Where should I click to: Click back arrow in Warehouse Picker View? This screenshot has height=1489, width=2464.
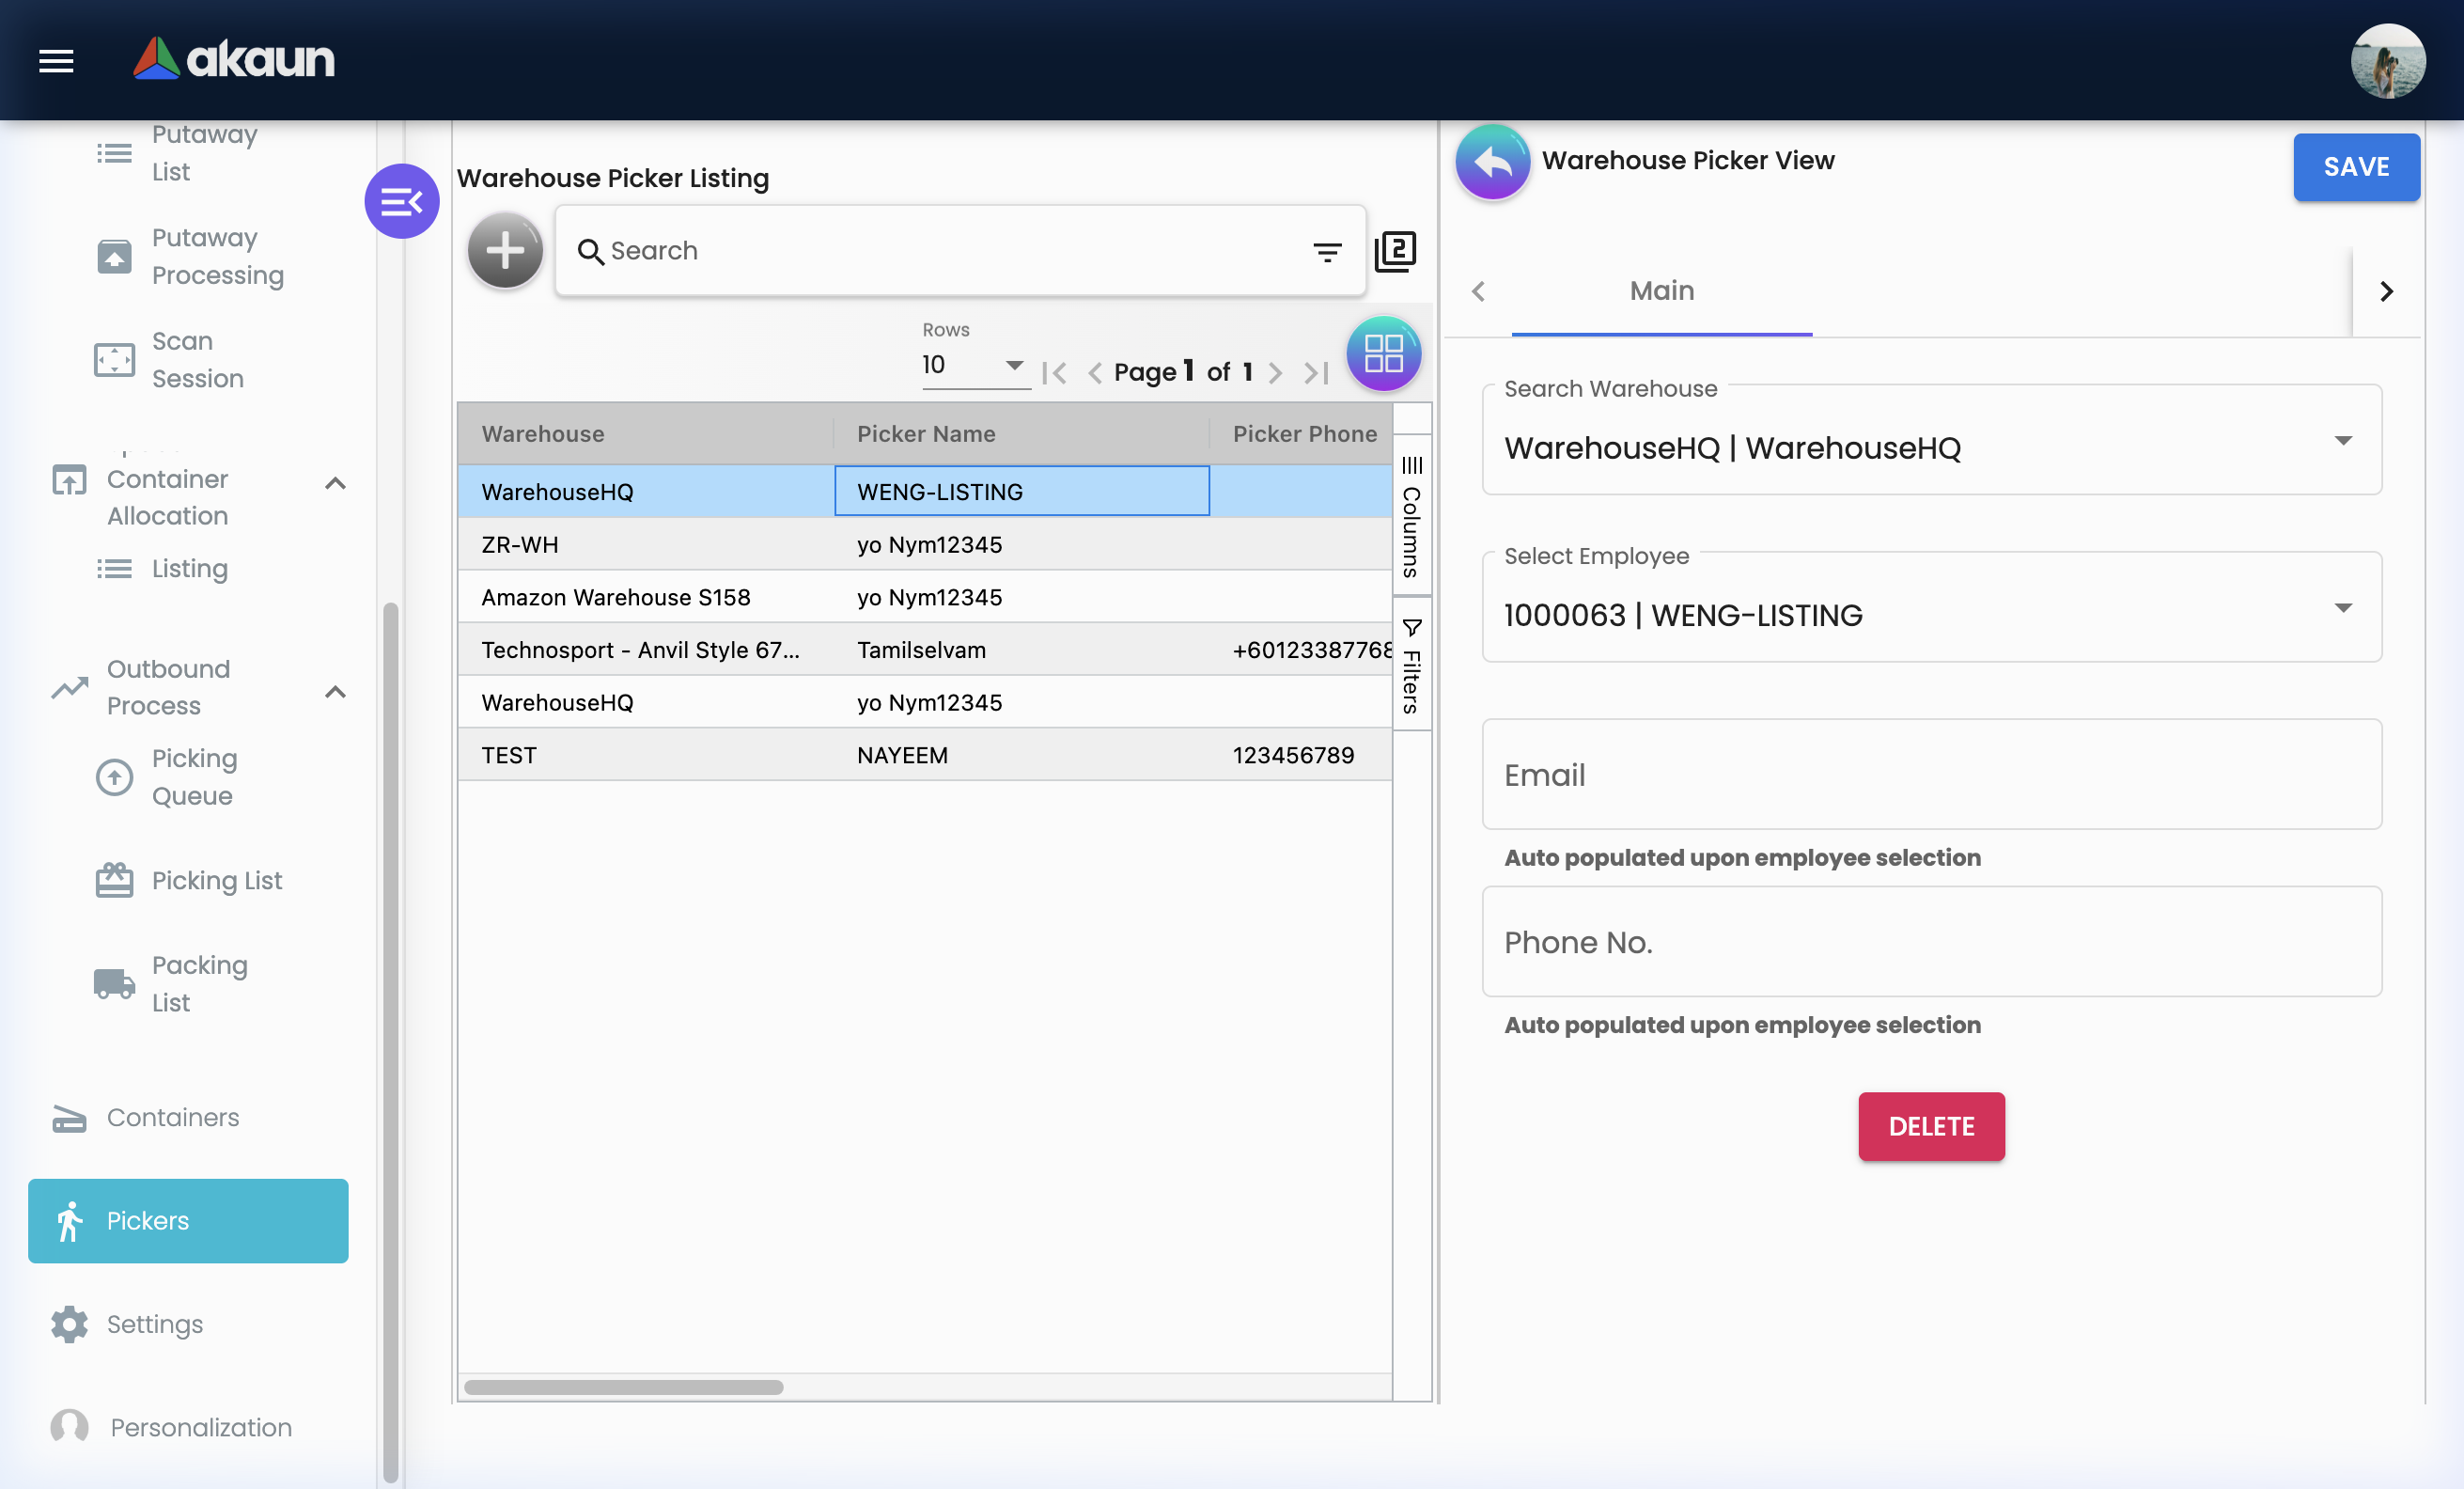(x=1492, y=161)
